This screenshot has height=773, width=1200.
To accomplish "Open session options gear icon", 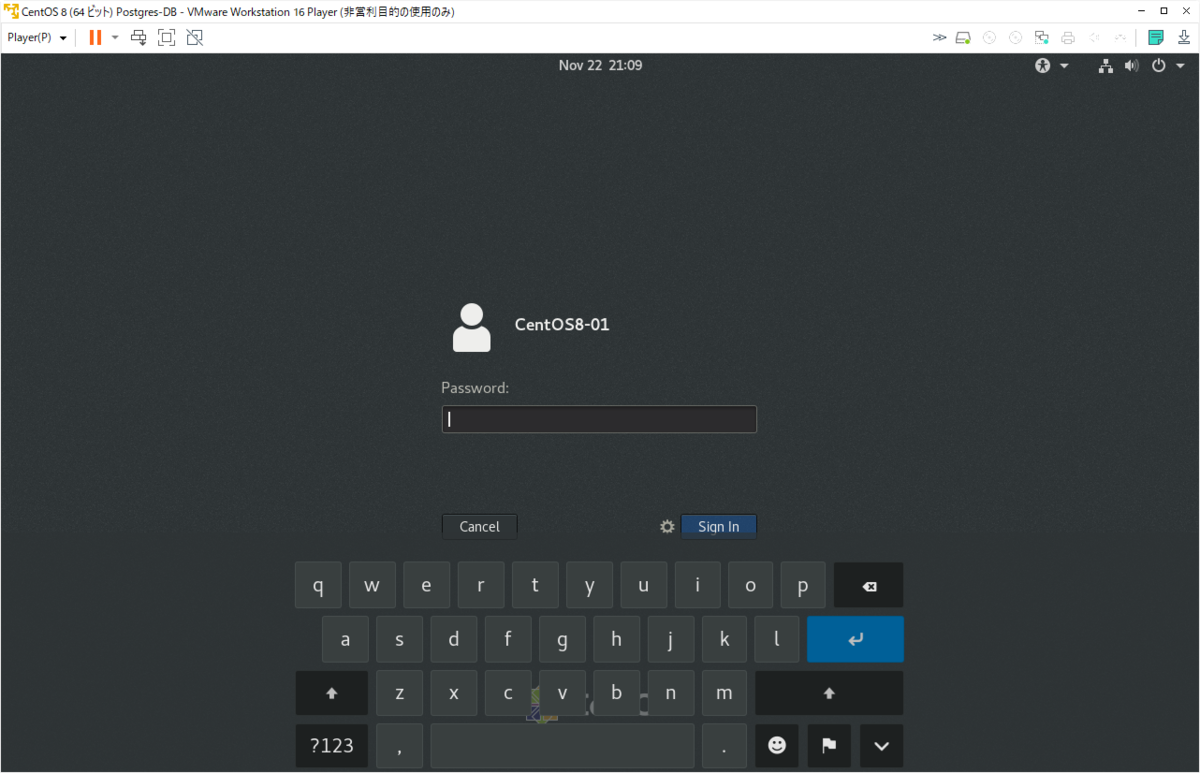I will [x=667, y=526].
